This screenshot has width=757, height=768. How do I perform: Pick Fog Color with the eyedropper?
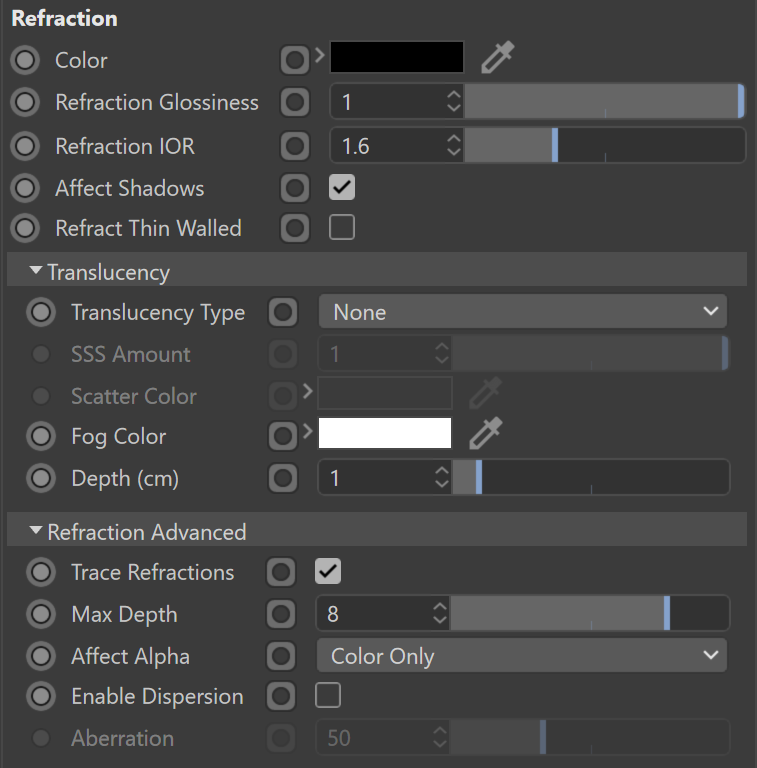pos(485,433)
